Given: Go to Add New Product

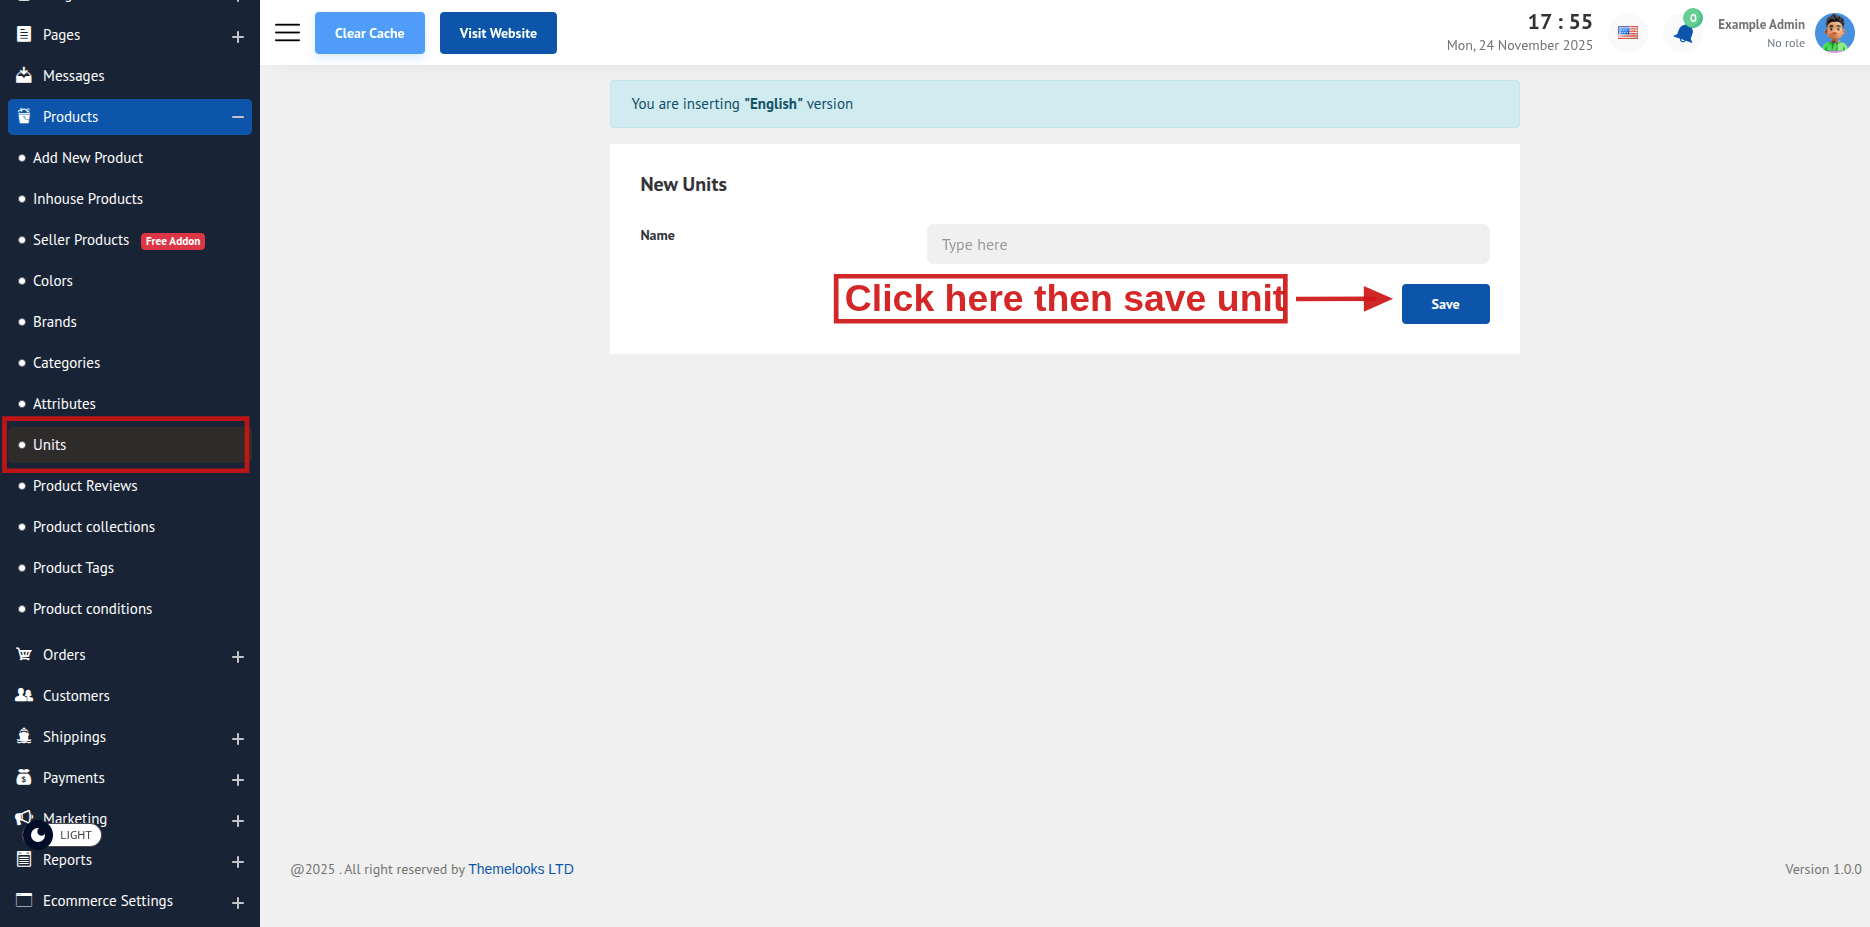Looking at the screenshot, I should tap(88, 158).
